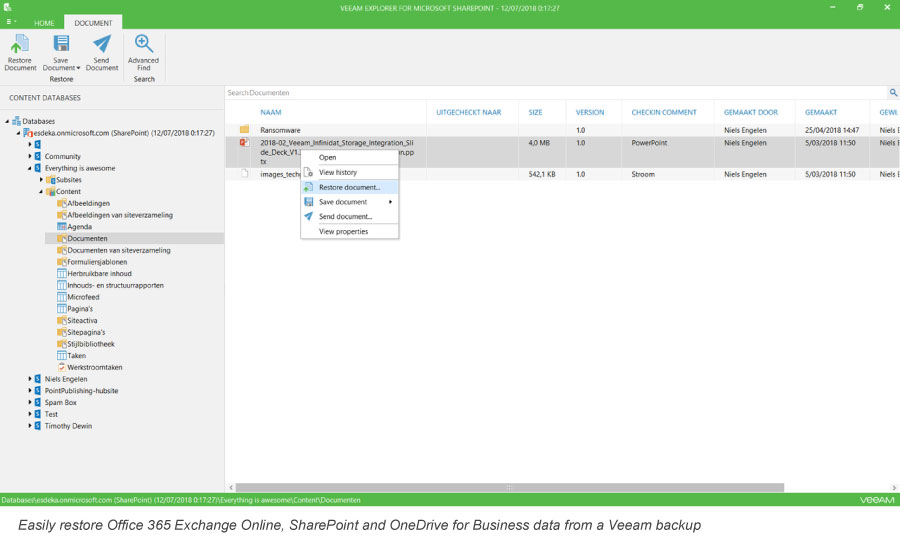Click the Save Document ribbon icon

click(61, 44)
